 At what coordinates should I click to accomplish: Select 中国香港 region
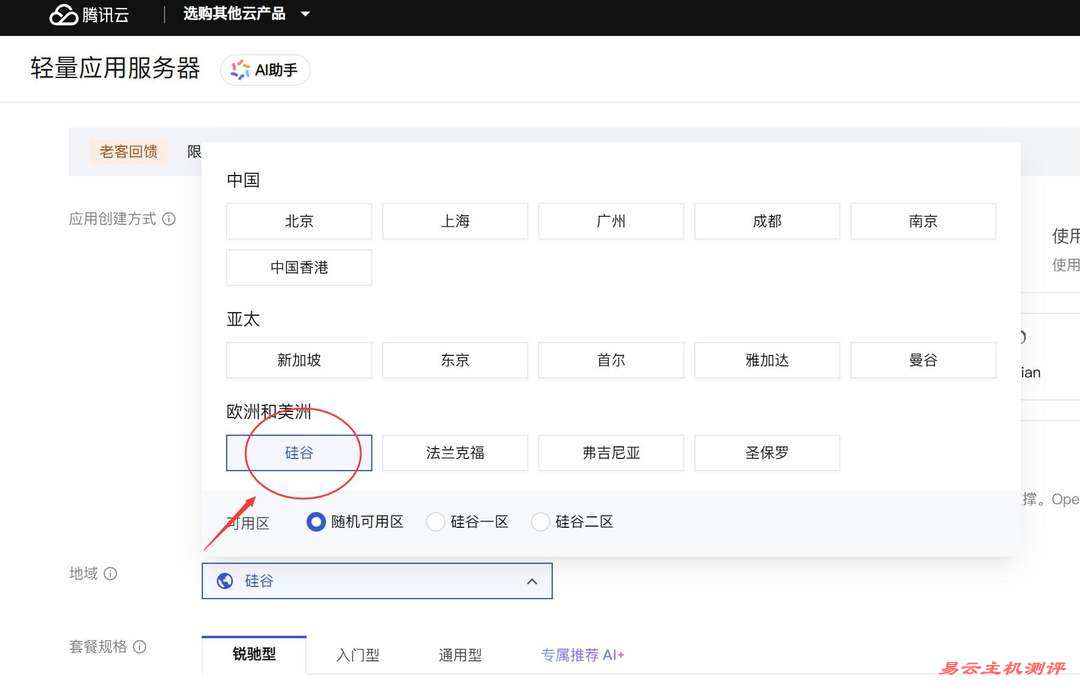pyautogui.click(x=299, y=267)
